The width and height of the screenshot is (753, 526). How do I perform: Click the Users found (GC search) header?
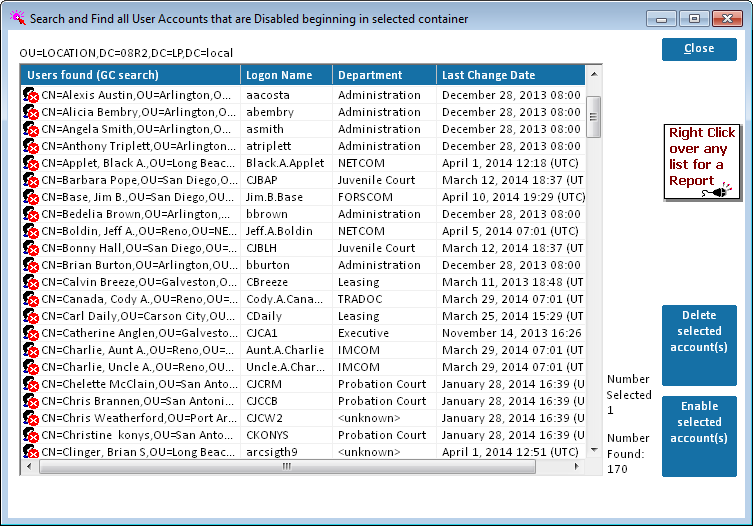click(130, 75)
